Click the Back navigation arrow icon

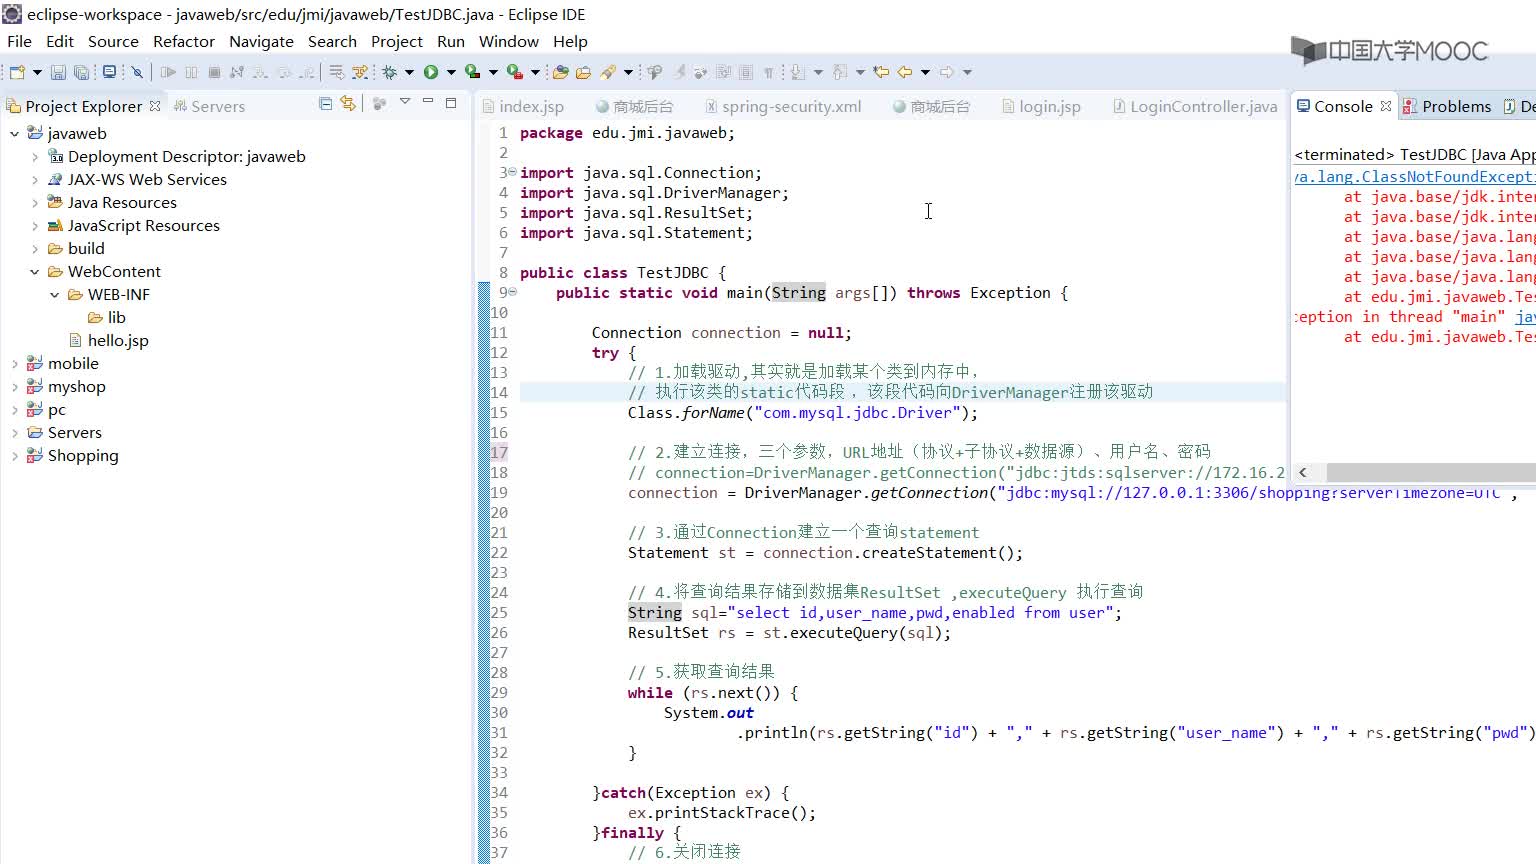[904, 72]
